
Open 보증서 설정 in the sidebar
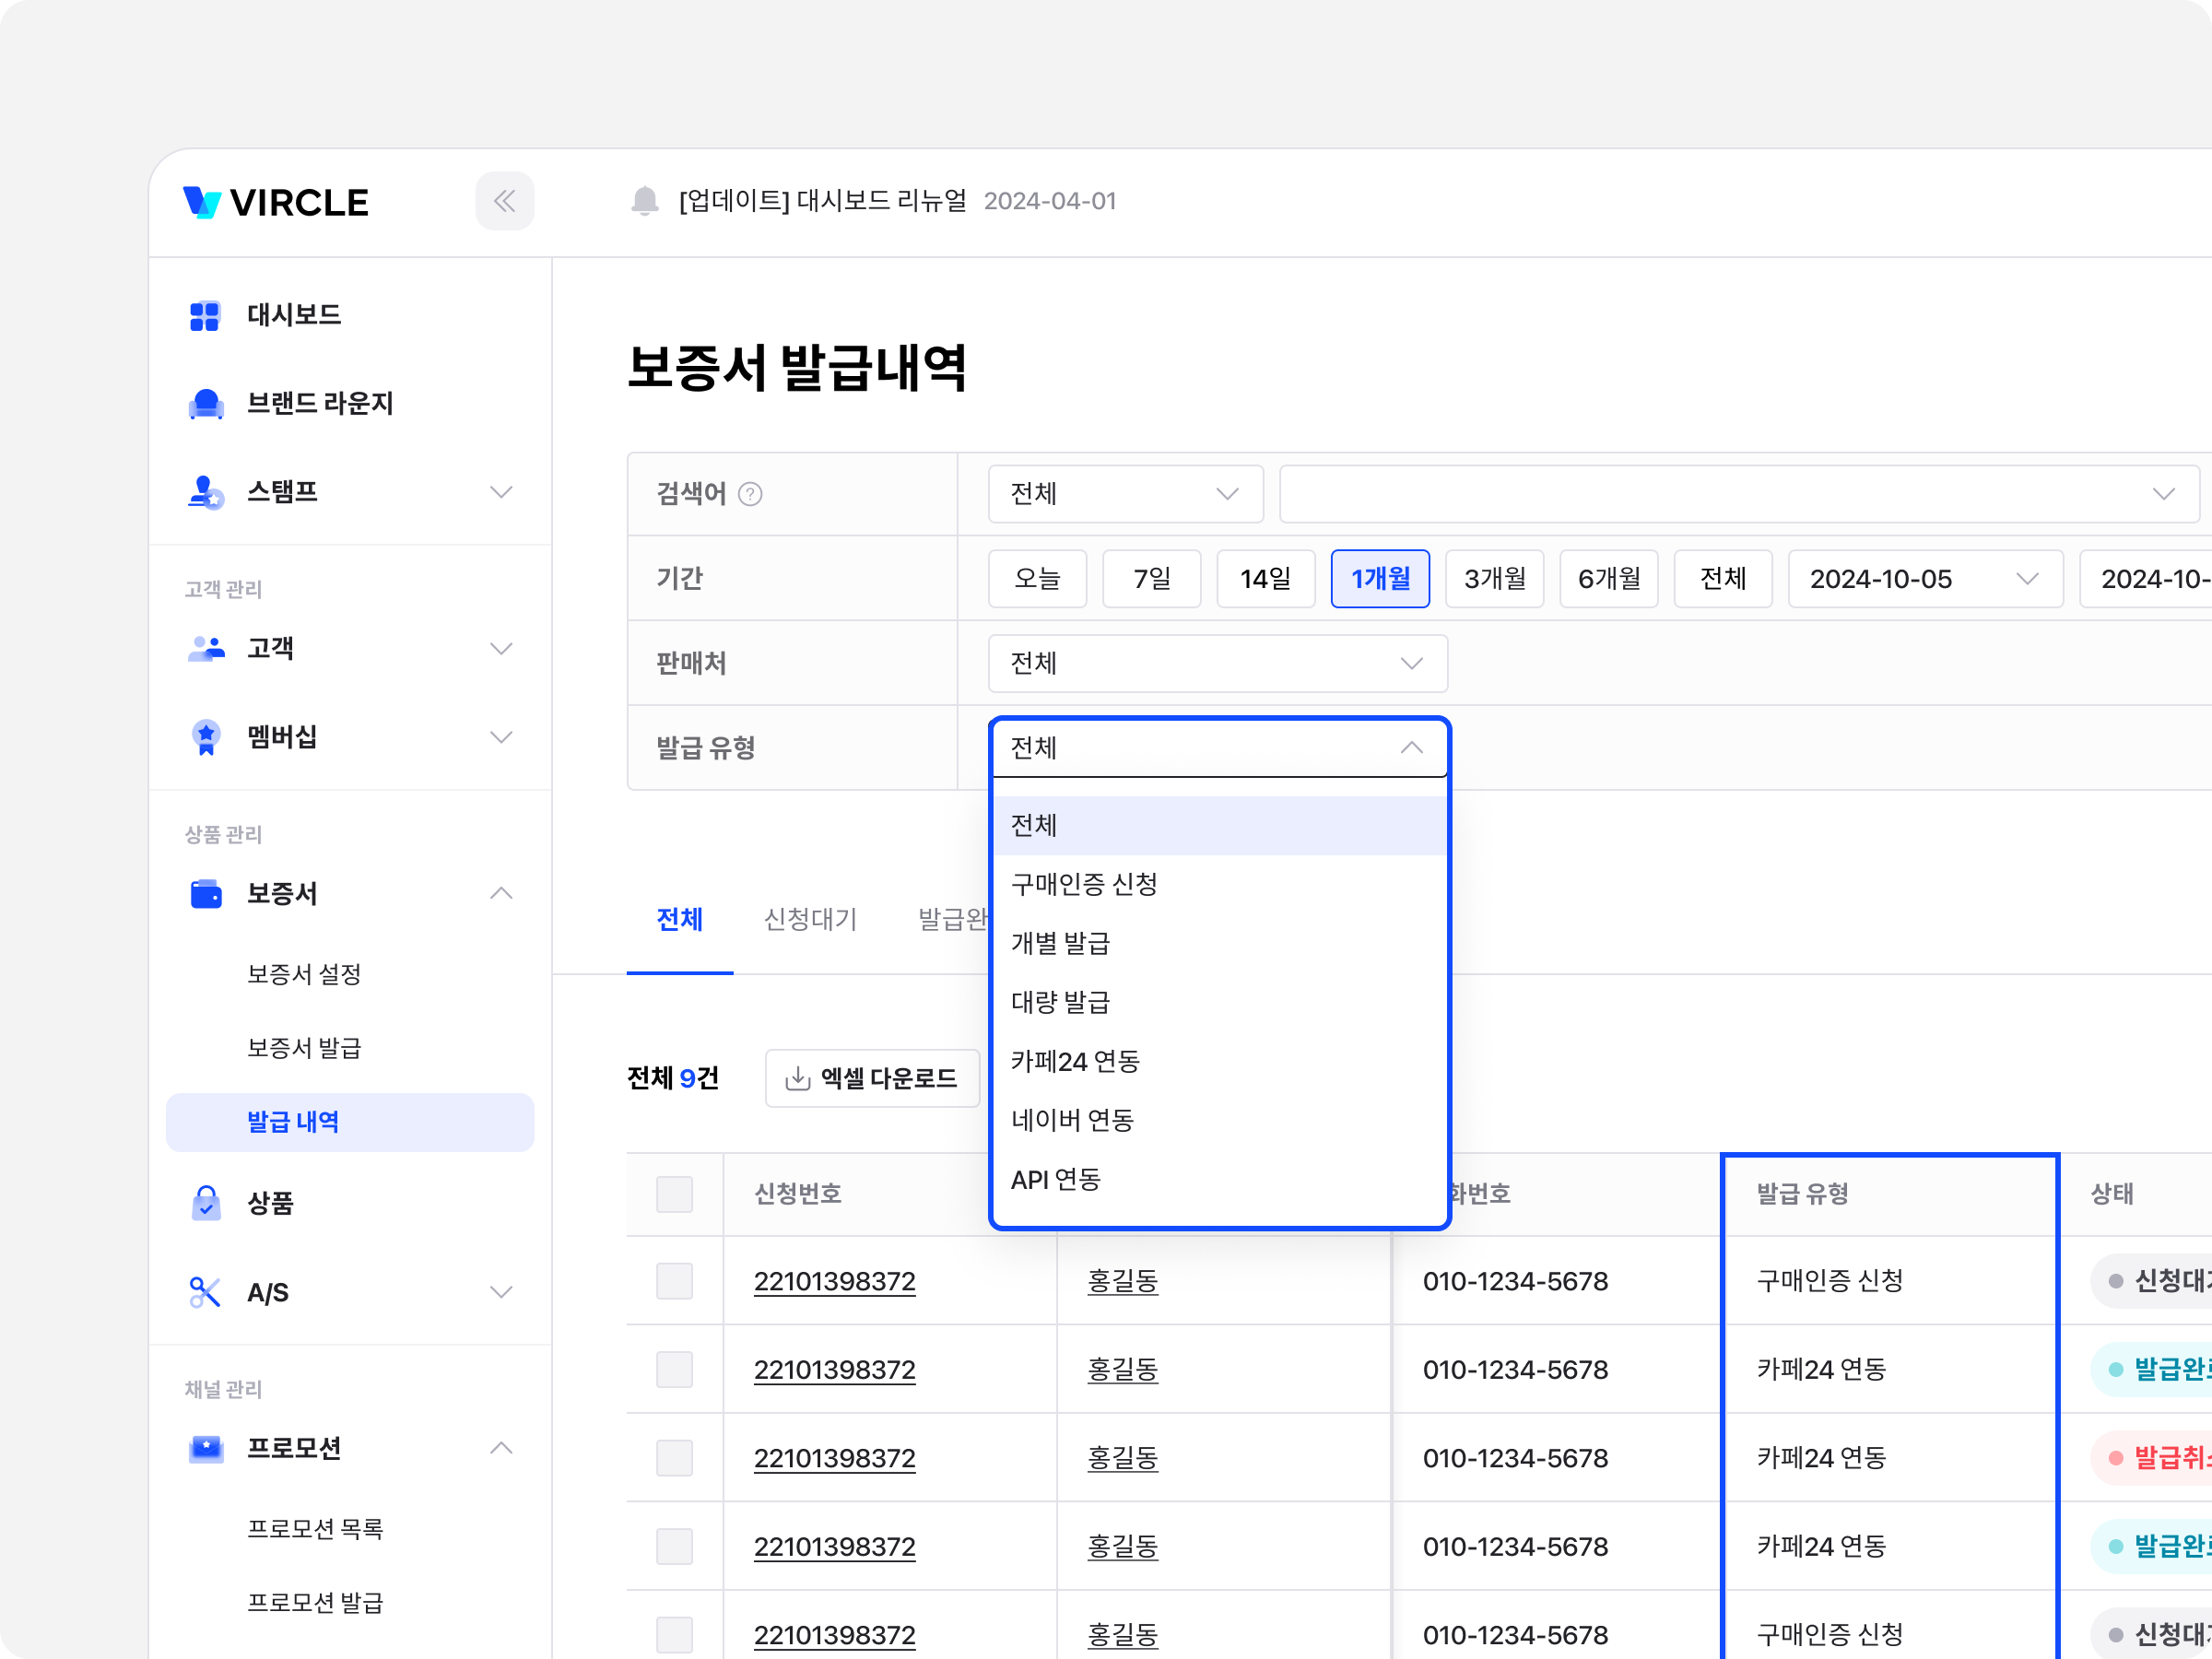pyautogui.click(x=304, y=974)
